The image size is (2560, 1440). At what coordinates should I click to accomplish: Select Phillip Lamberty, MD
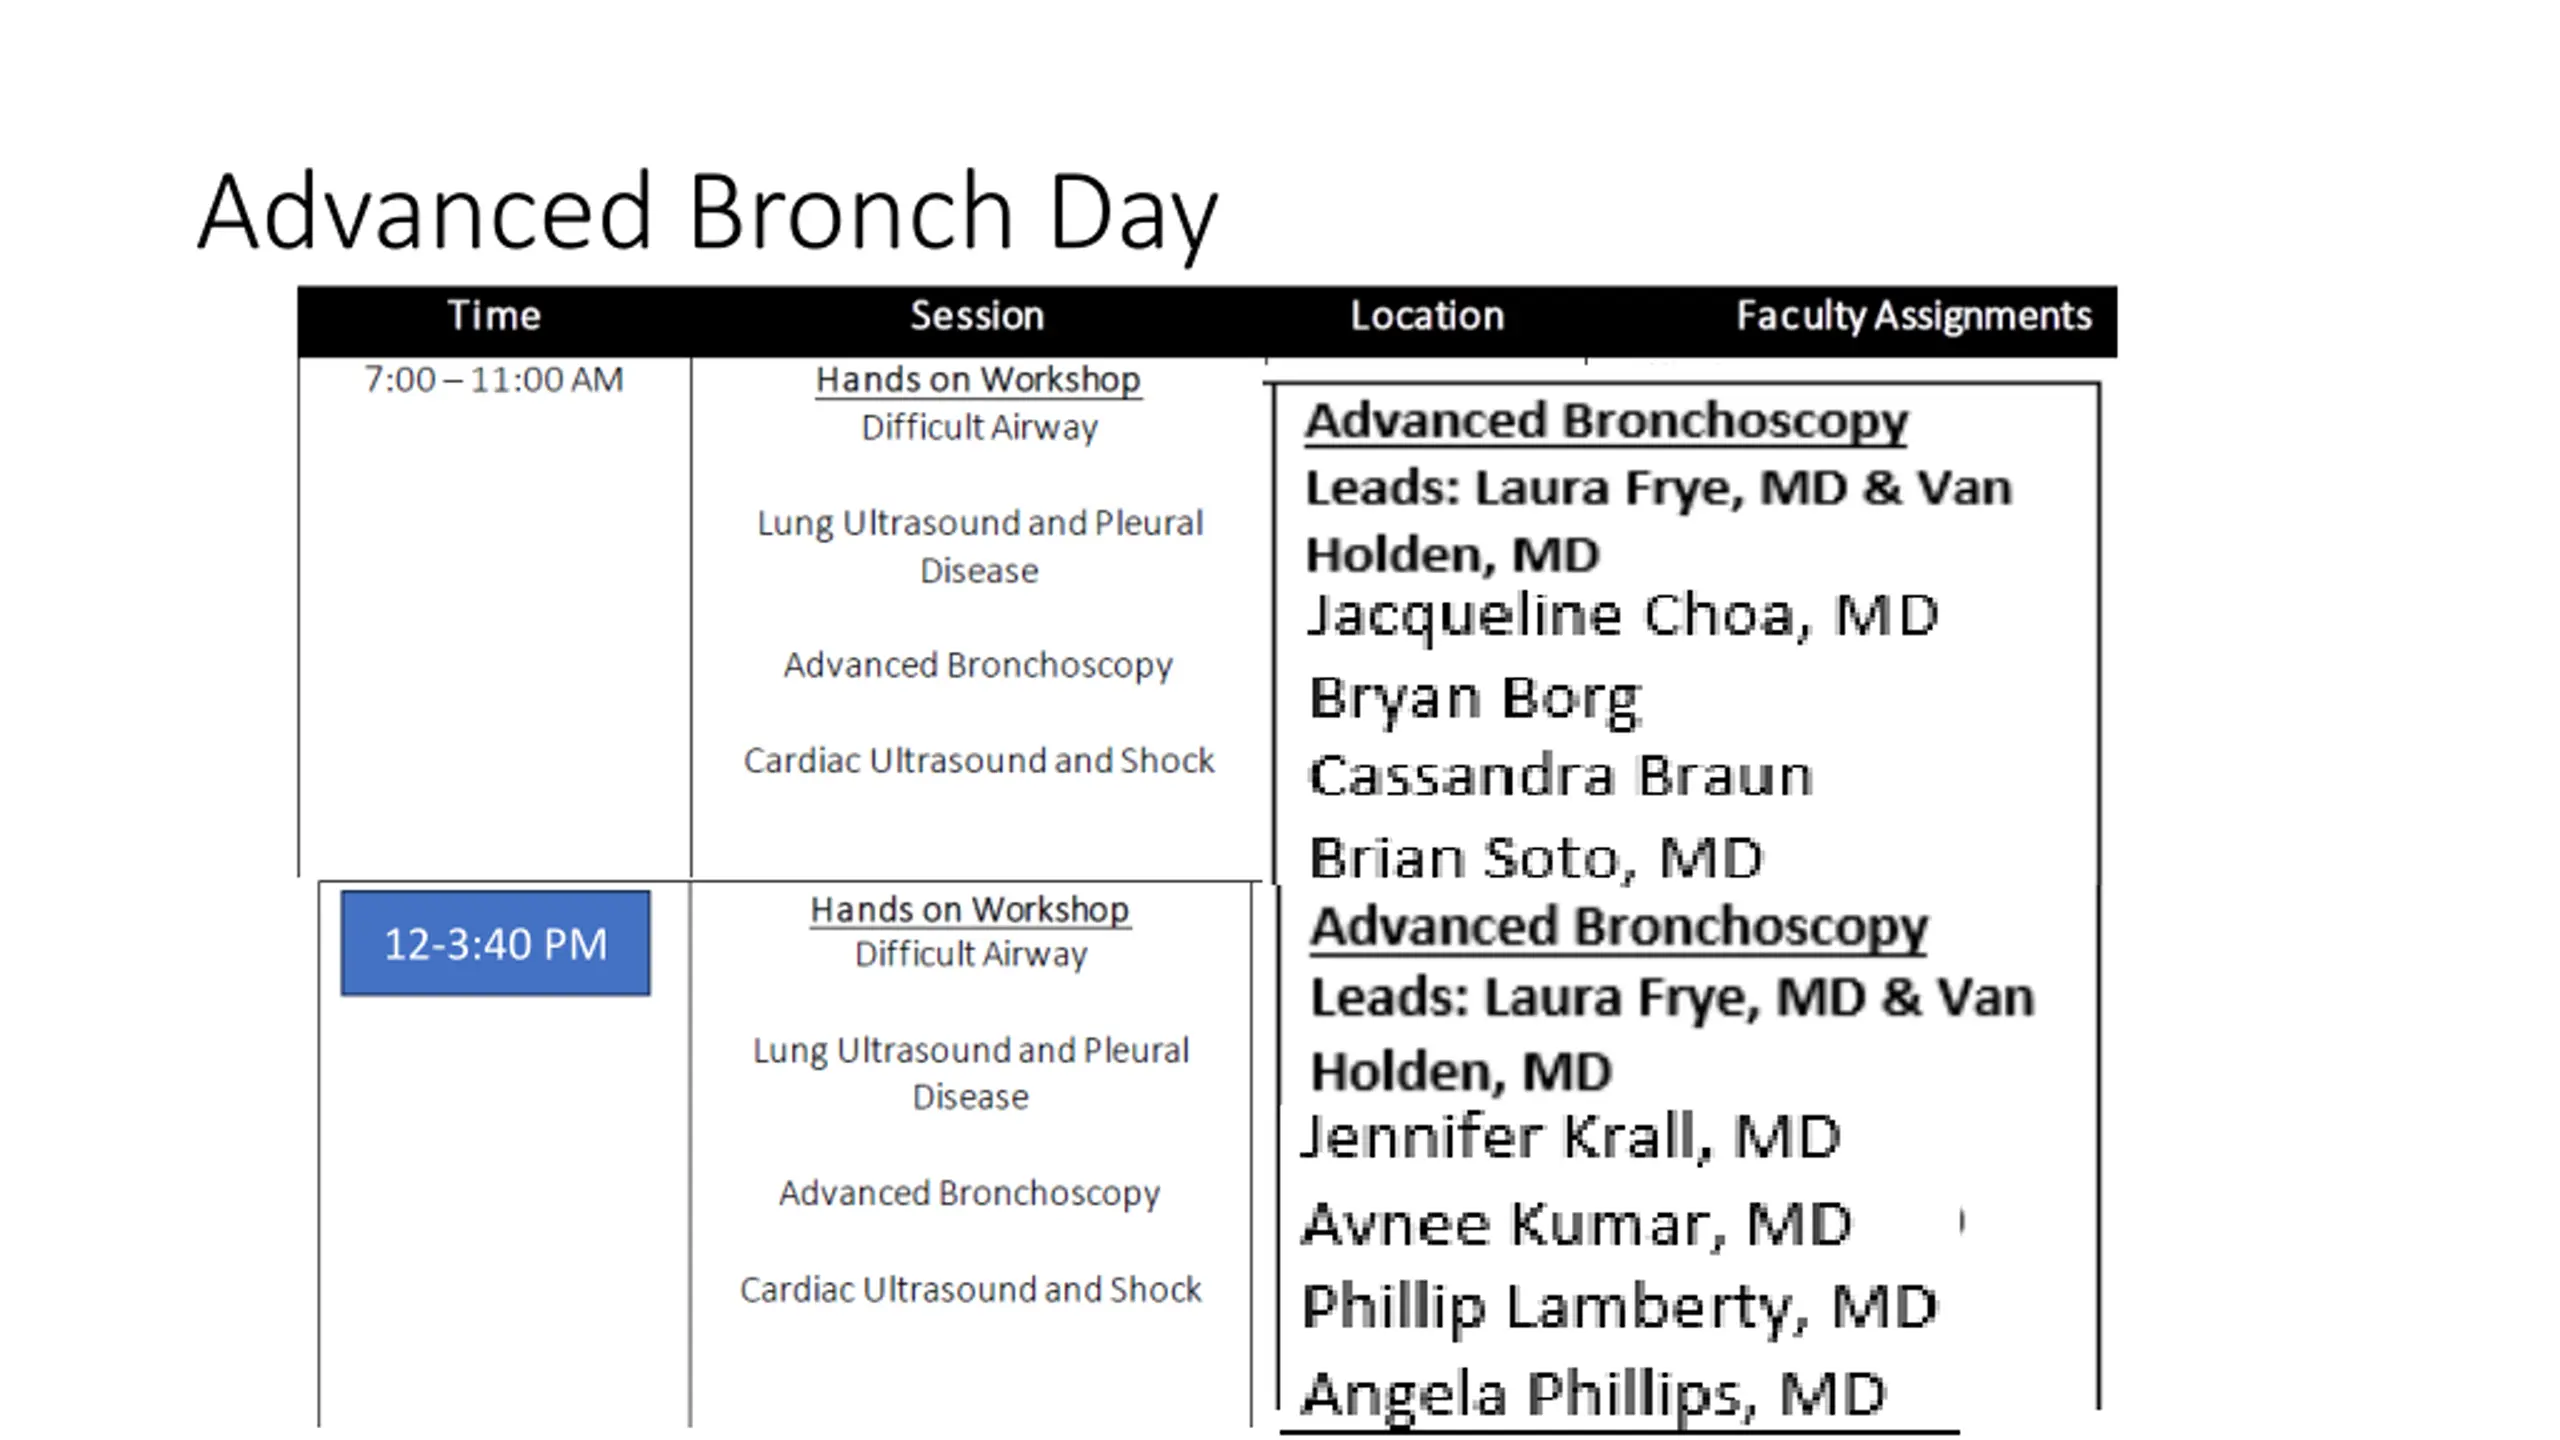tap(1620, 1307)
